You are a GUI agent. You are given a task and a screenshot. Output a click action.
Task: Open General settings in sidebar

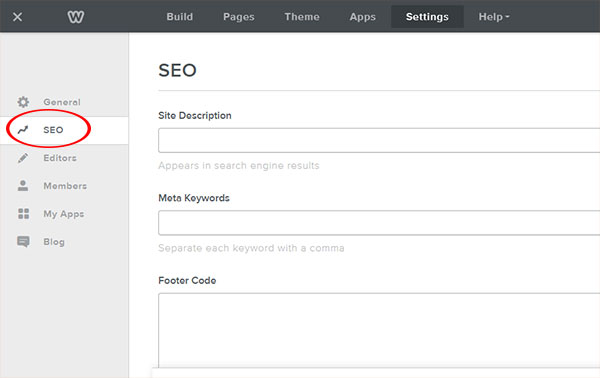coord(64,102)
